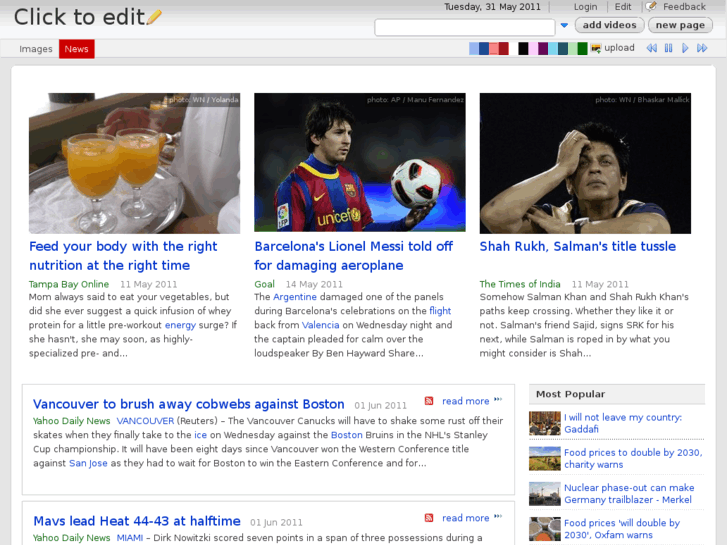Screen dimensions: 727x545
Task: Click 'read more' on the Mavs article
Action: [x=466, y=518]
